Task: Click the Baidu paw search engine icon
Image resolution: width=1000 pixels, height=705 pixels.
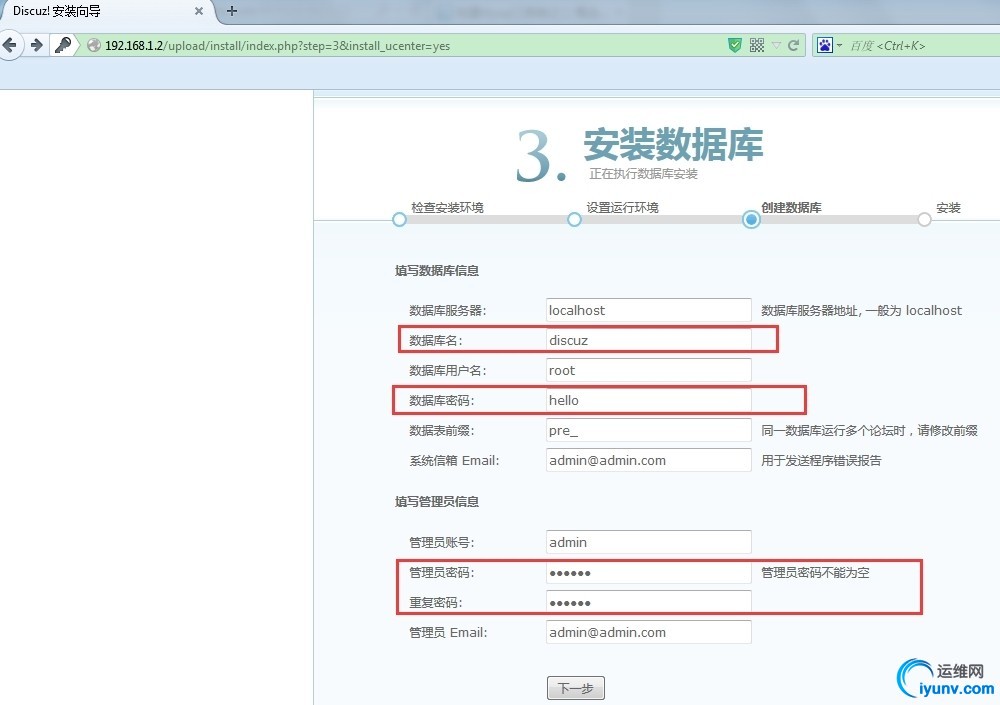Action: tap(825, 45)
